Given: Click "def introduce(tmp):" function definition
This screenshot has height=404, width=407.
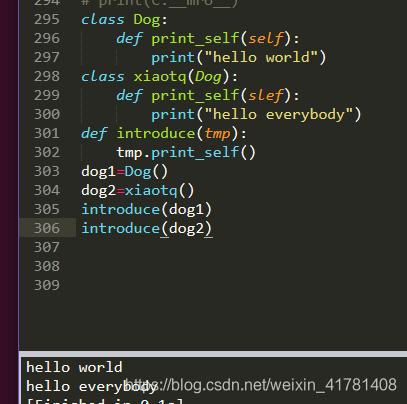Looking at the screenshot, I should (164, 134).
